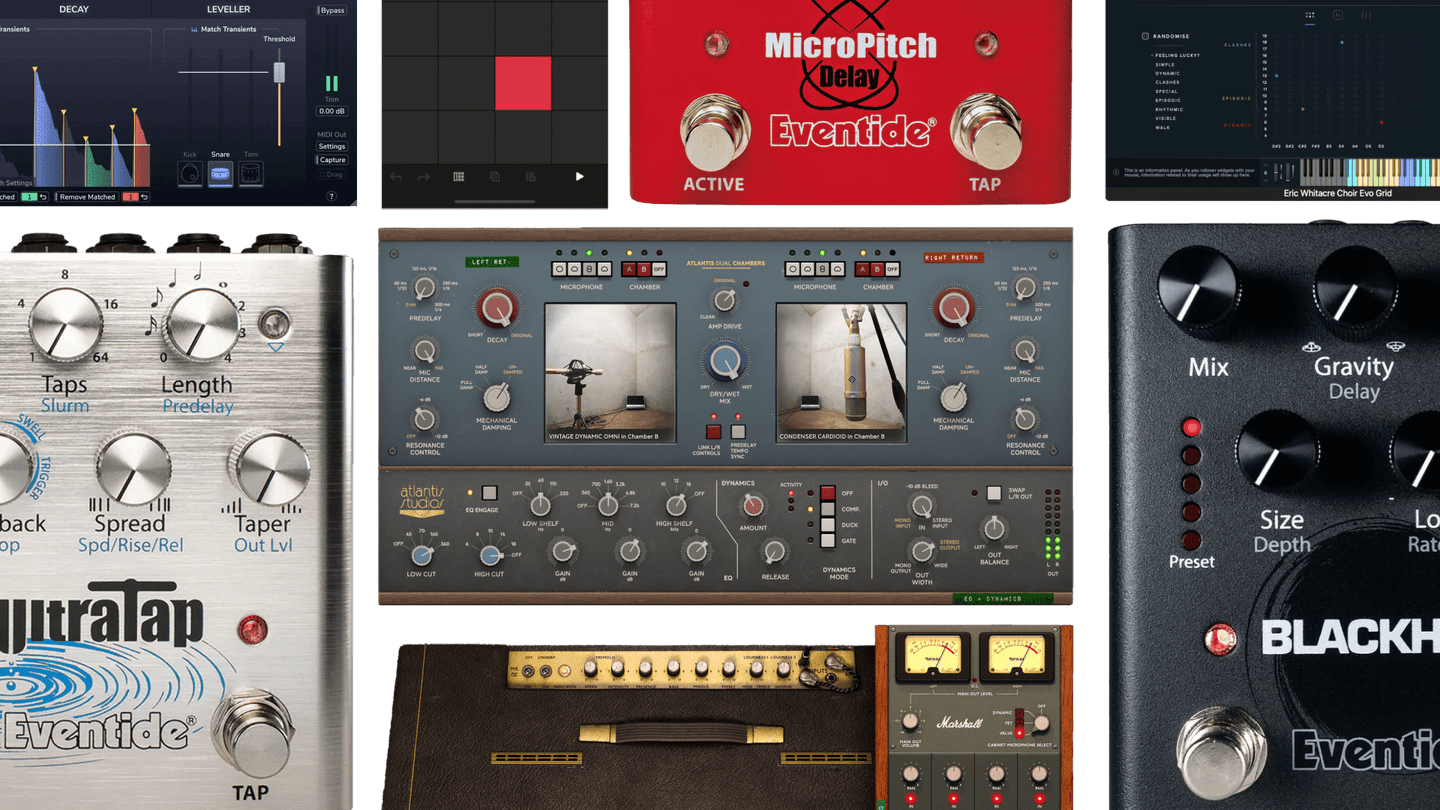Open the FX page icon in Evo Grid

(1338, 15)
